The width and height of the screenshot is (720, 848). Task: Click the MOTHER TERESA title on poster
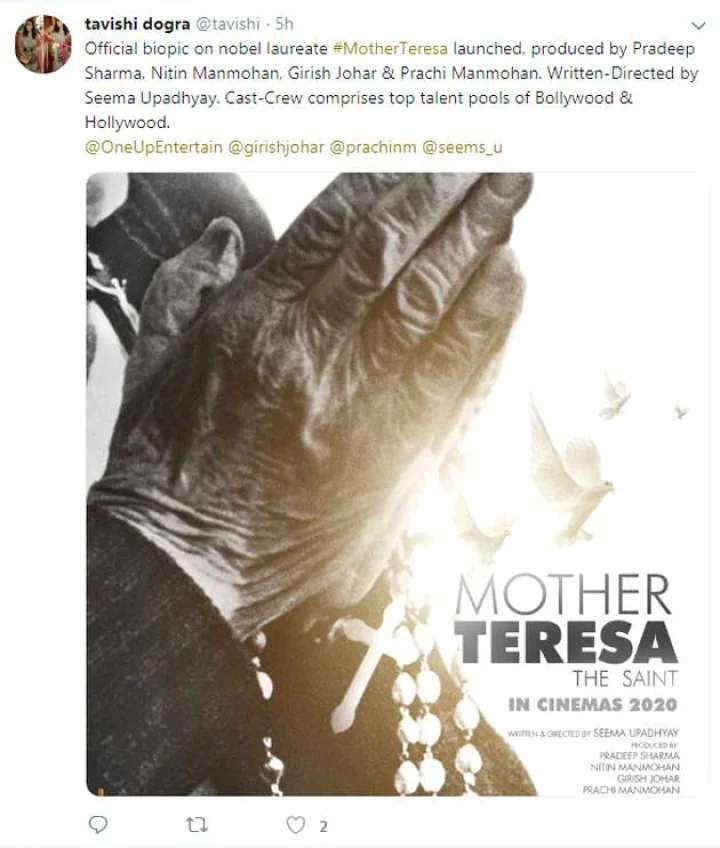point(566,620)
